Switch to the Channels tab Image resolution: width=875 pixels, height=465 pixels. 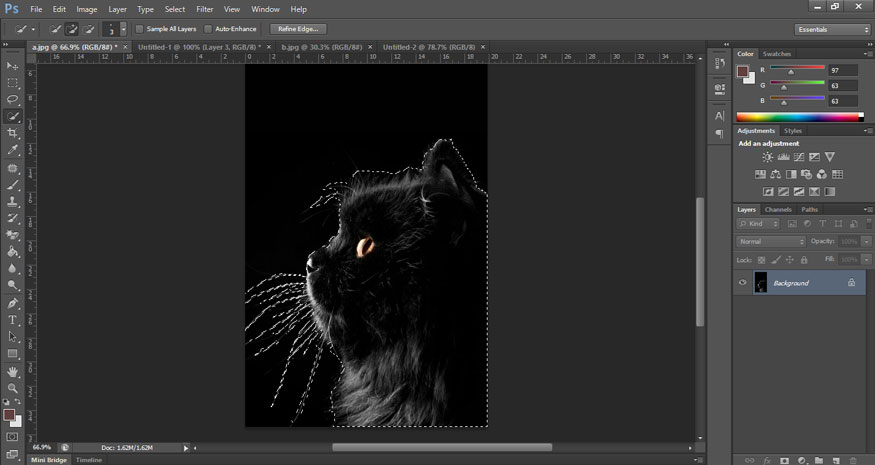[778, 209]
